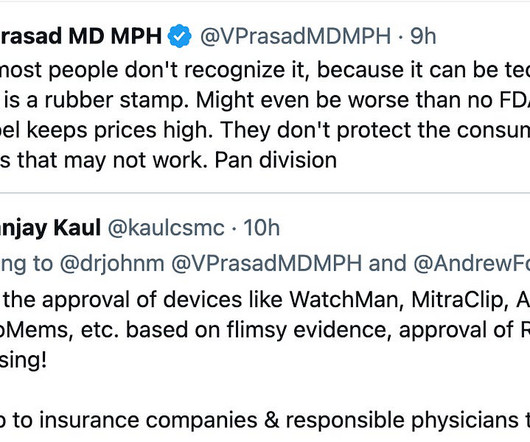The image size is (530, 442).
Task: Open the tweet line about WatchMan and MitraClip
Action: click(265, 299)
